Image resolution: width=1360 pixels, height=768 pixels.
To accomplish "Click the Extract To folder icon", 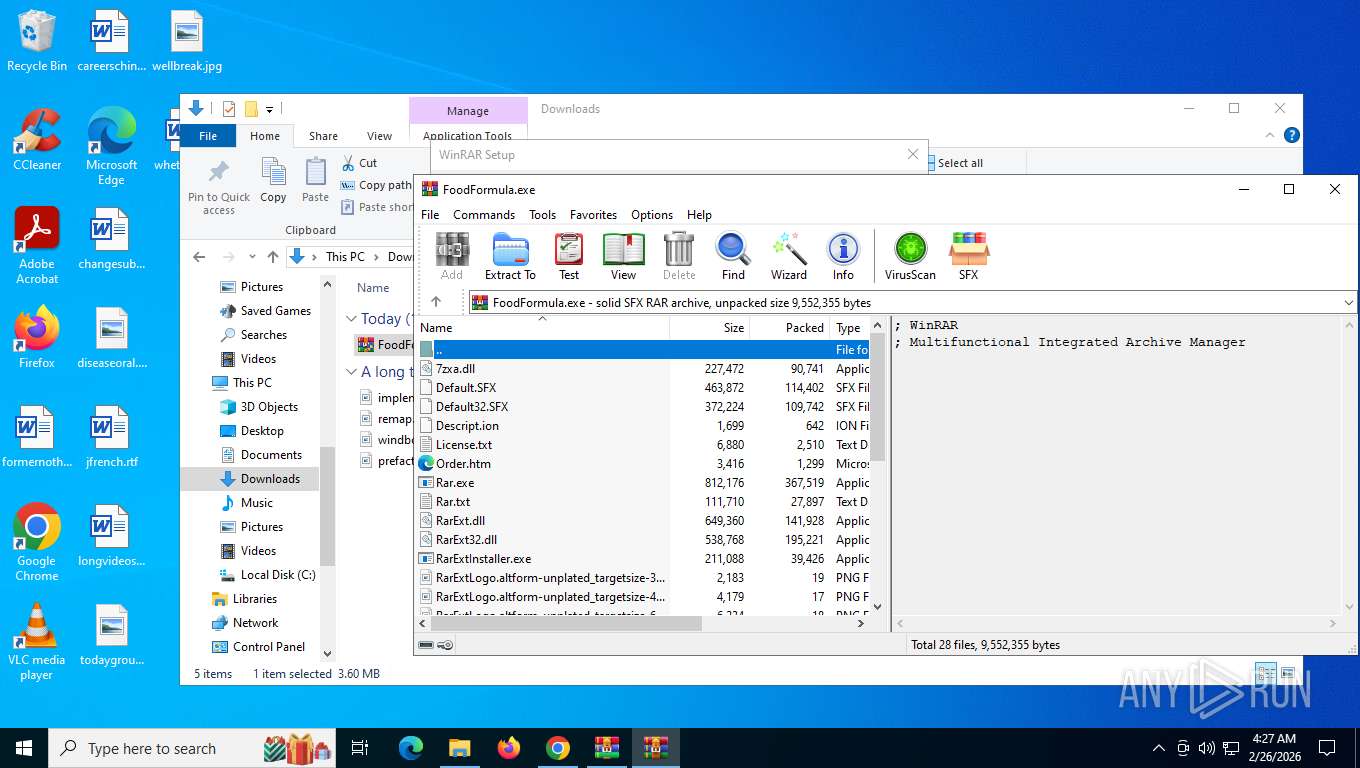I will [x=510, y=256].
